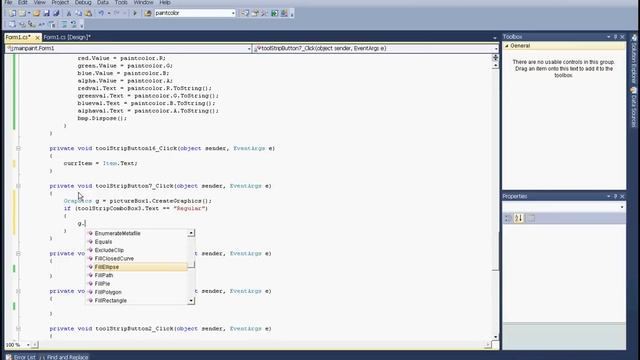
Task: Click the first window icon right of the paintcolor box
Action: [245, 13]
